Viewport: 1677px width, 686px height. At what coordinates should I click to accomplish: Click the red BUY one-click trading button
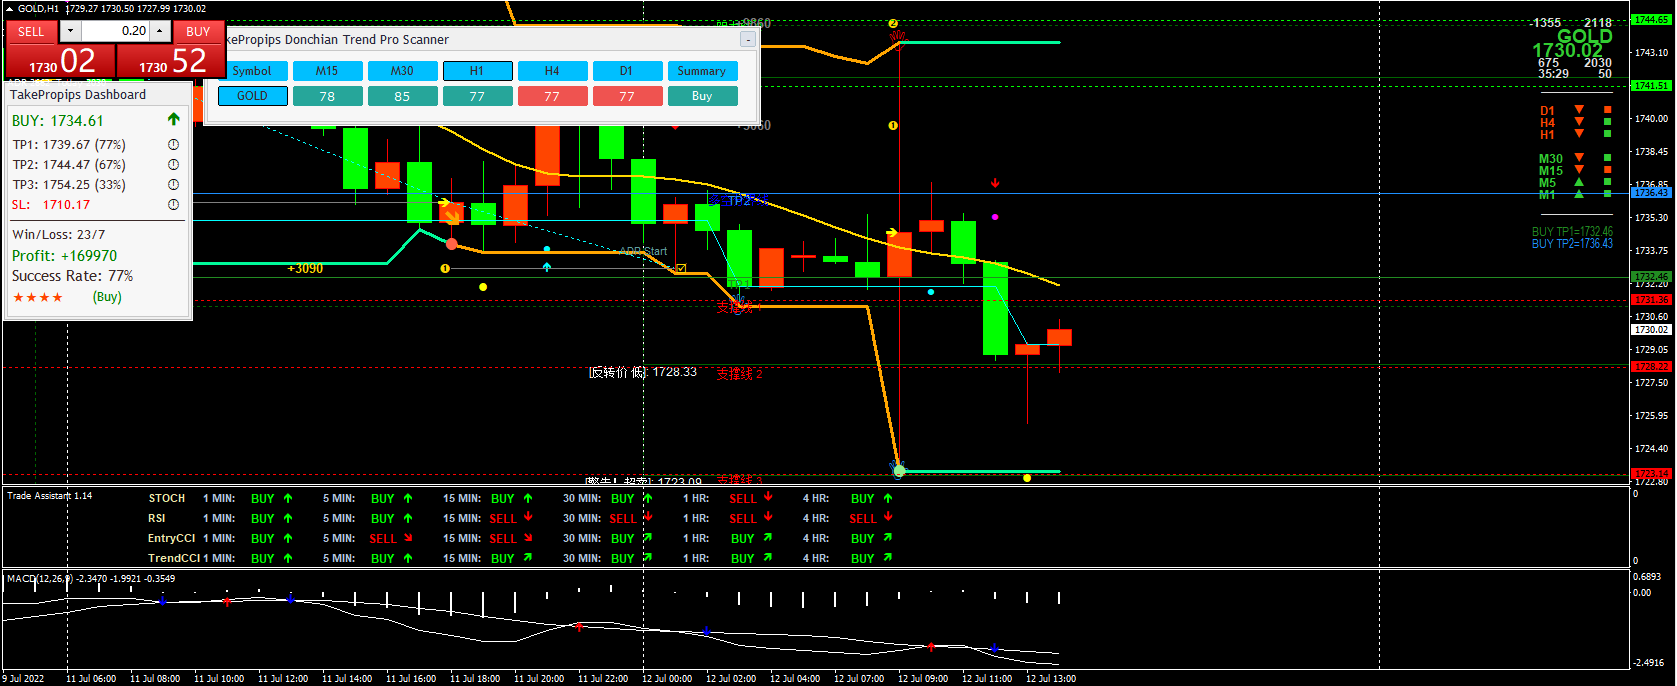click(198, 31)
